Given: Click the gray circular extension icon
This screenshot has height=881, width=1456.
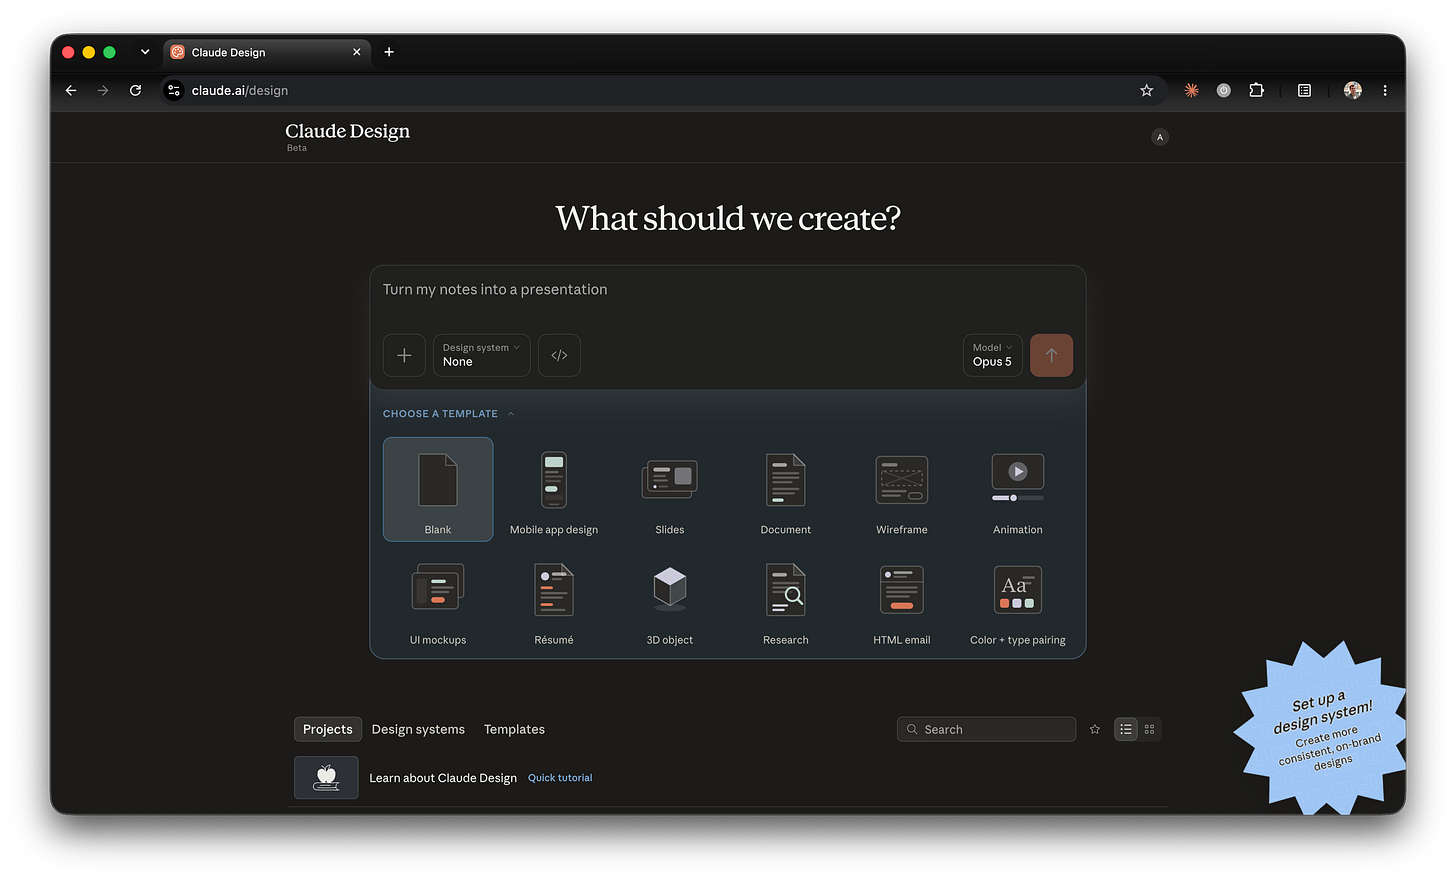Looking at the screenshot, I should 1223,90.
